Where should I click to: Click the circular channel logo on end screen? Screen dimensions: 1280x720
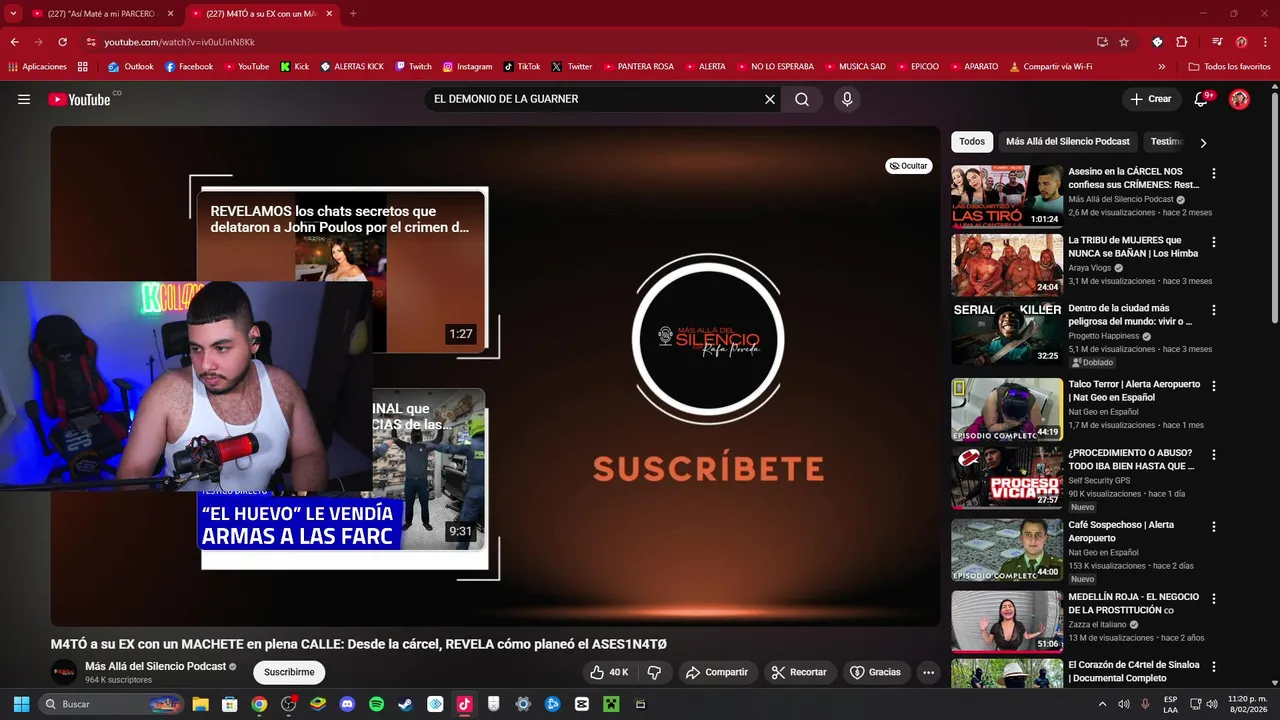(708, 340)
